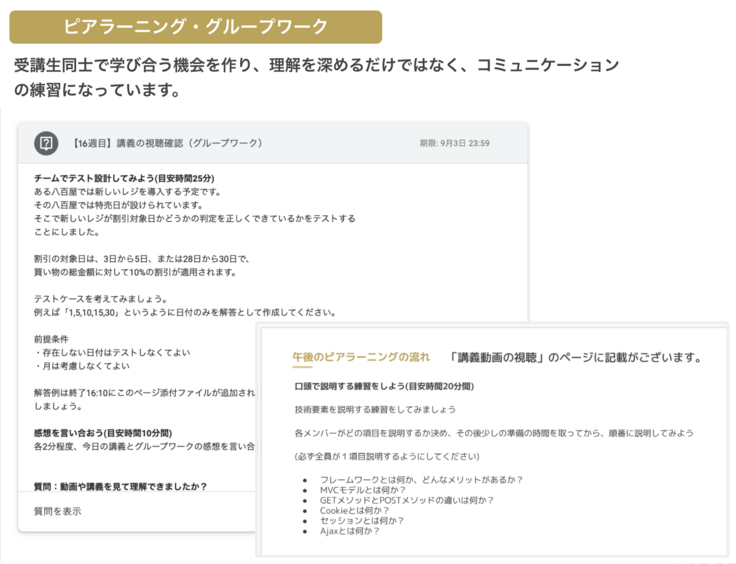The image size is (736, 564).
Task: Click the question icon in the assignment header
Action: pos(46,144)
